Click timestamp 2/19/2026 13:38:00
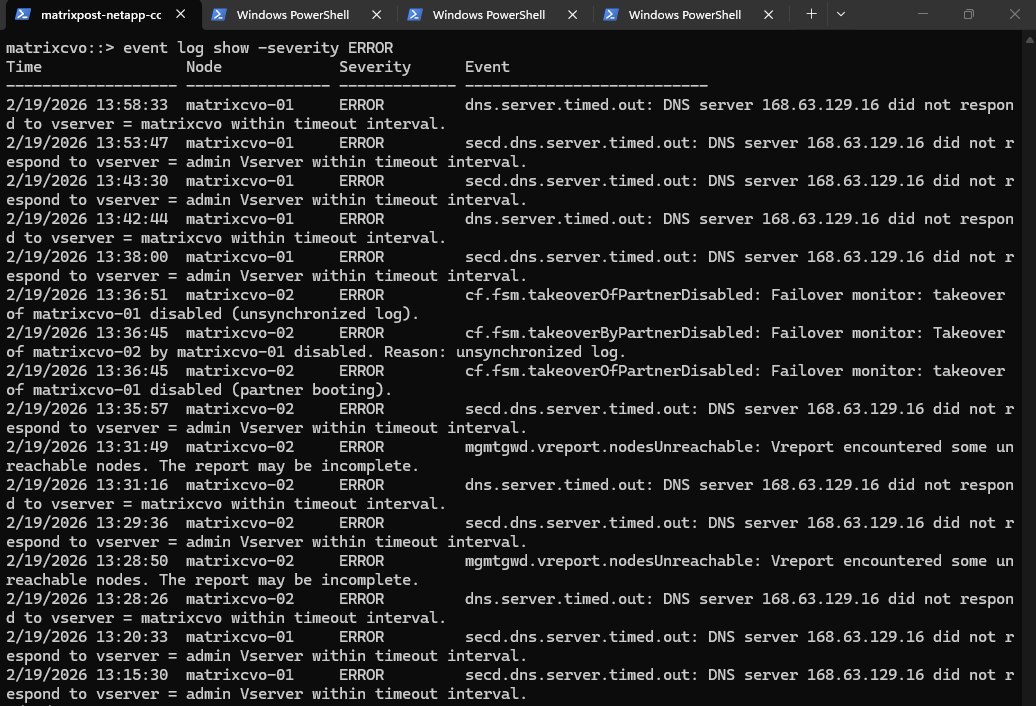Viewport: 1036px width, 706px height. tap(87, 257)
